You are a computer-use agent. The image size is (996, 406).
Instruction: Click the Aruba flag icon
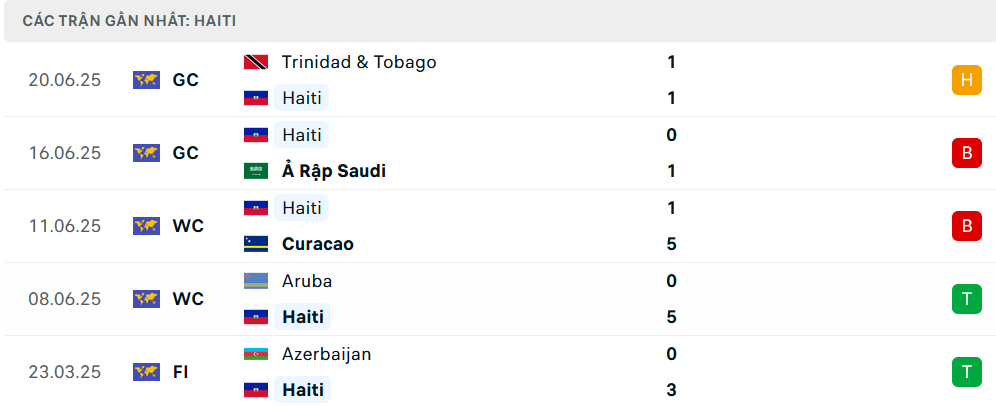coord(256,281)
